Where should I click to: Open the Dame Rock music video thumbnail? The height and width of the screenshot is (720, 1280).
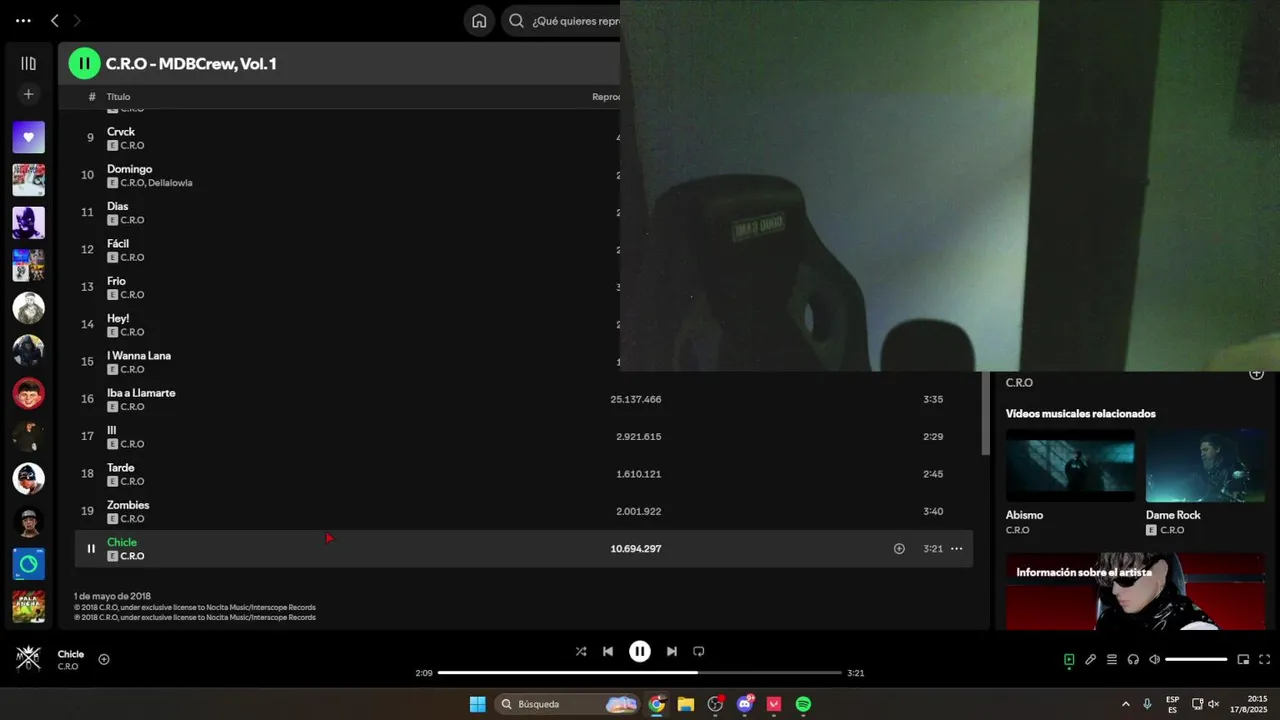(x=1206, y=465)
